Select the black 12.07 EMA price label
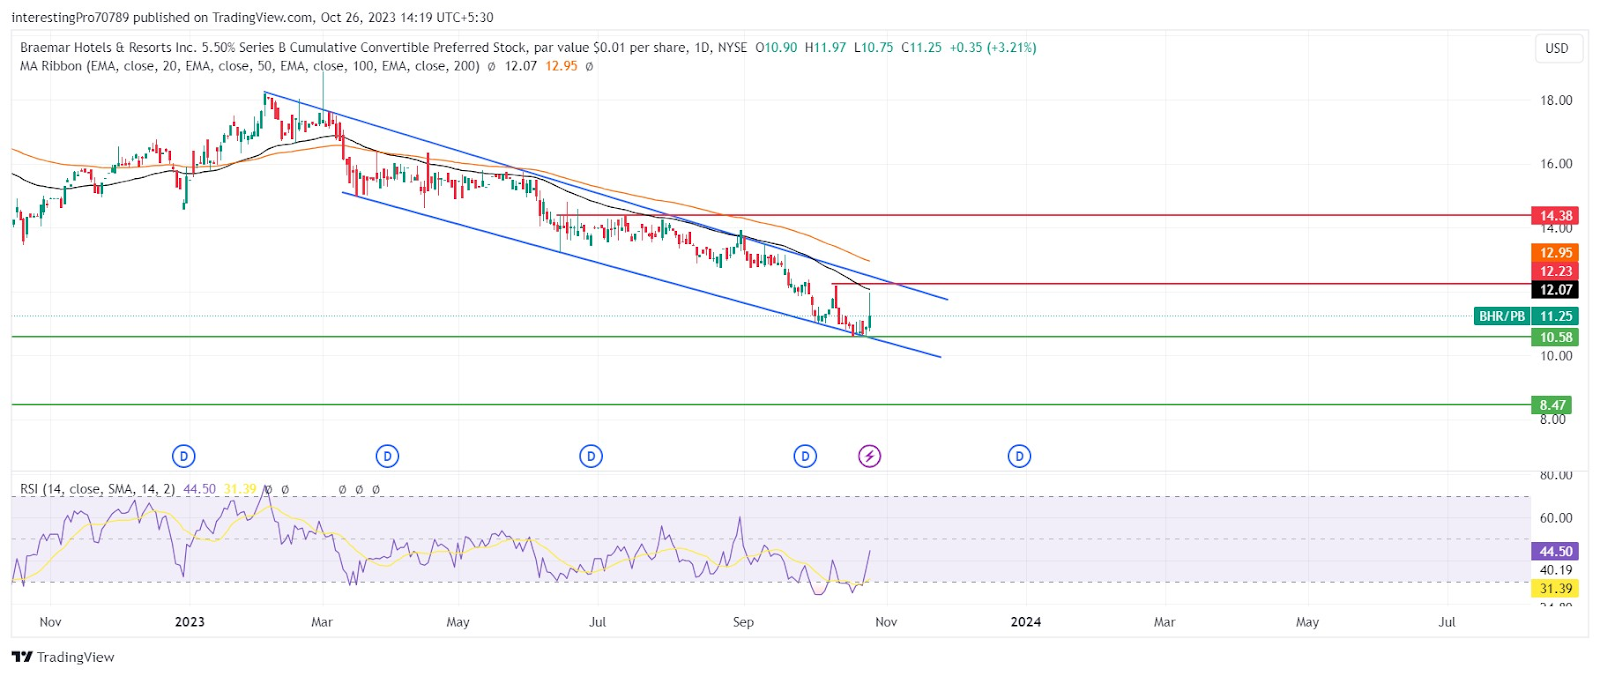 point(1555,290)
